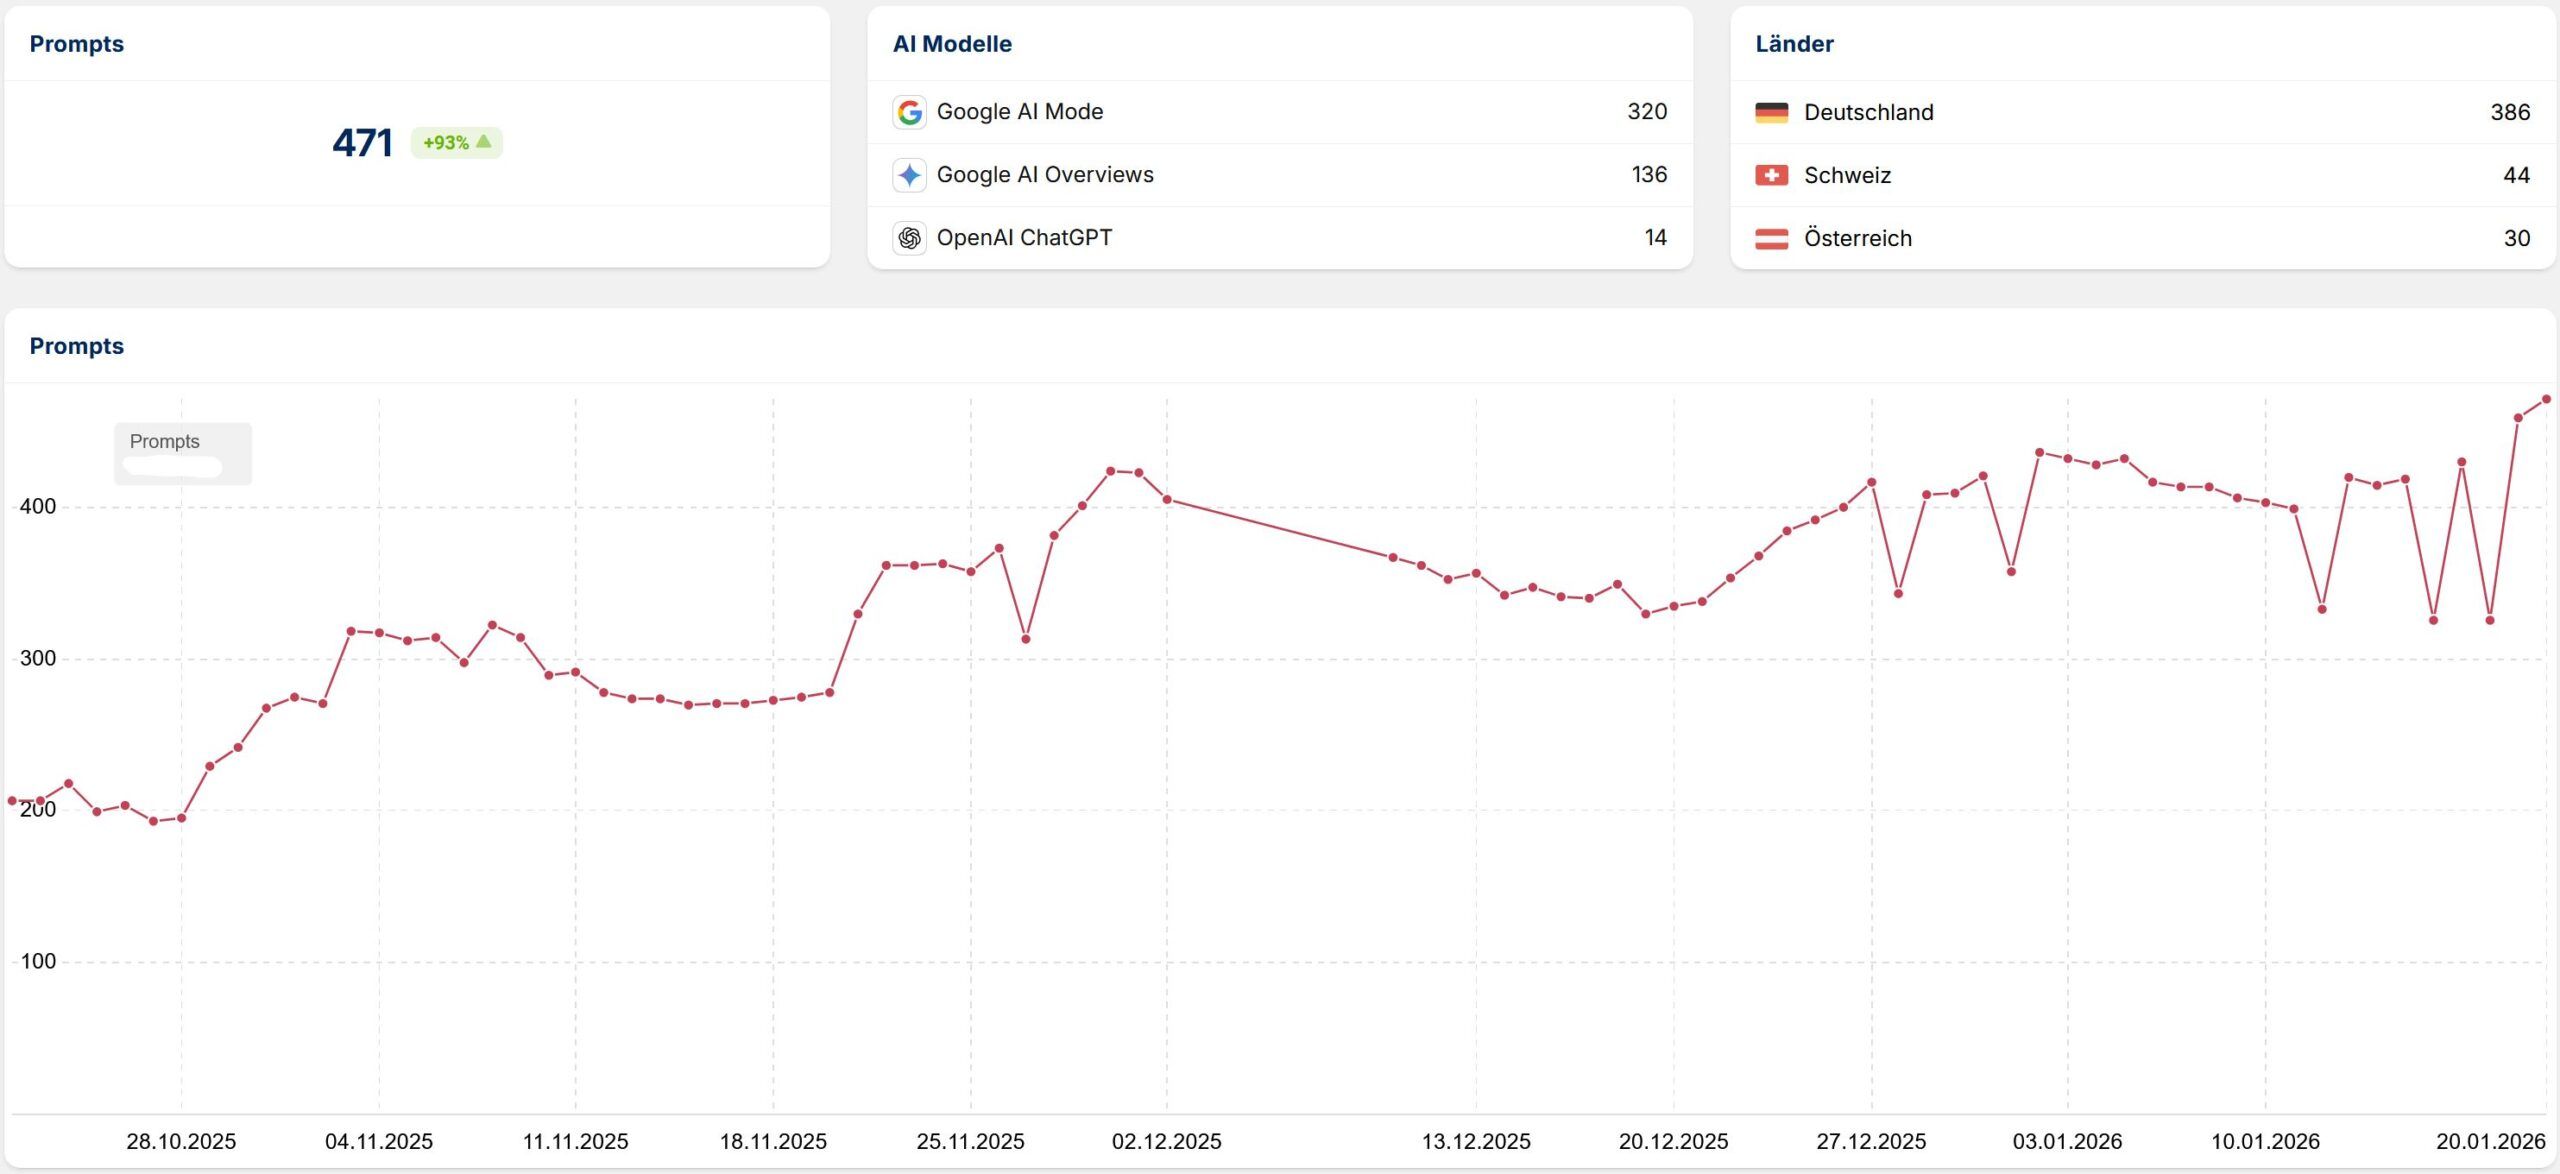Viewport: 2560px width, 1174px height.
Task: Click the 471 prompts total number
Action: (x=362, y=143)
